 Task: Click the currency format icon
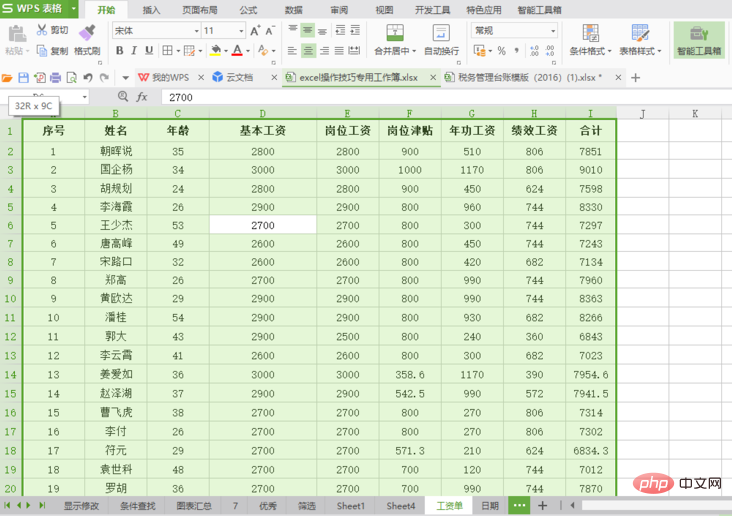coord(479,50)
